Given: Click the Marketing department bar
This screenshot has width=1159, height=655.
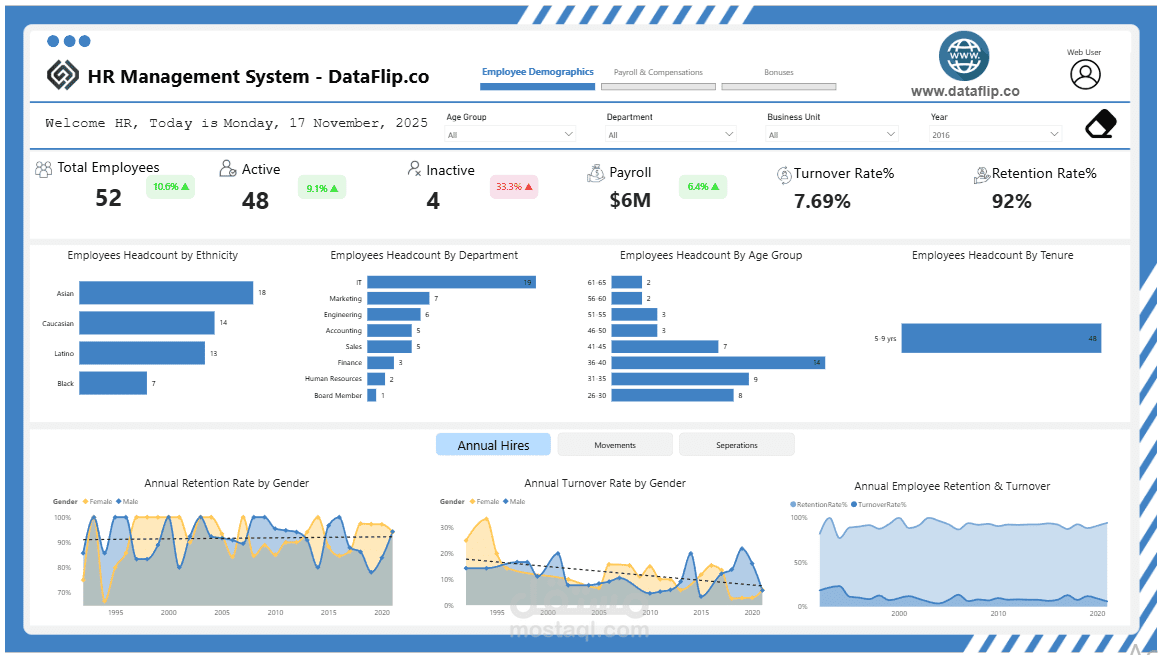Looking at the screenshot, I should coord(398,299).
